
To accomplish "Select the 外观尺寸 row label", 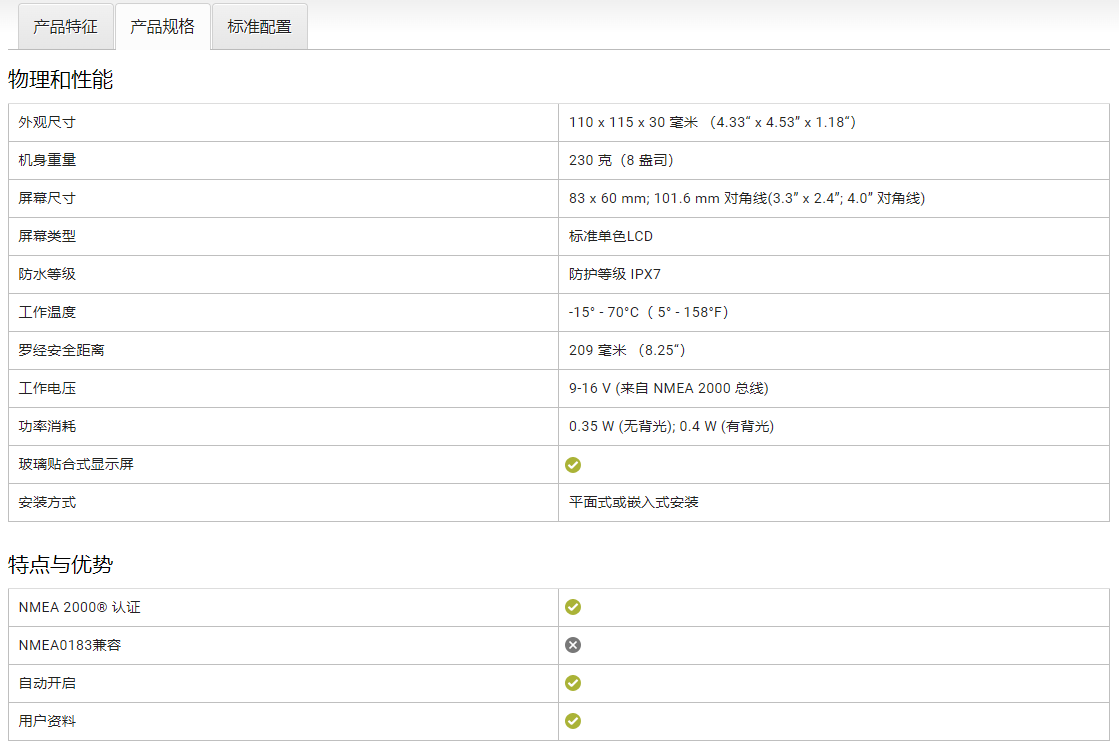I will [47, 122].
